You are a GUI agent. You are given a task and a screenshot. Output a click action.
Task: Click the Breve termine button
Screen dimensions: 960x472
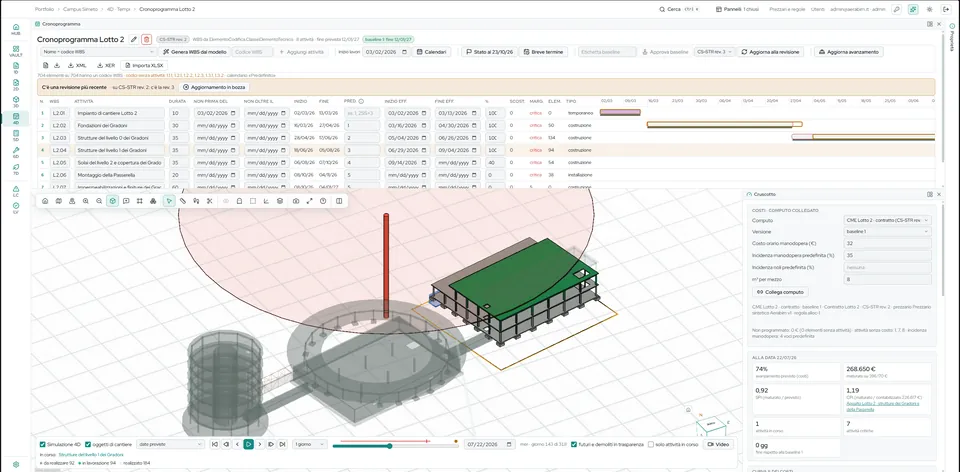[542, 52]
